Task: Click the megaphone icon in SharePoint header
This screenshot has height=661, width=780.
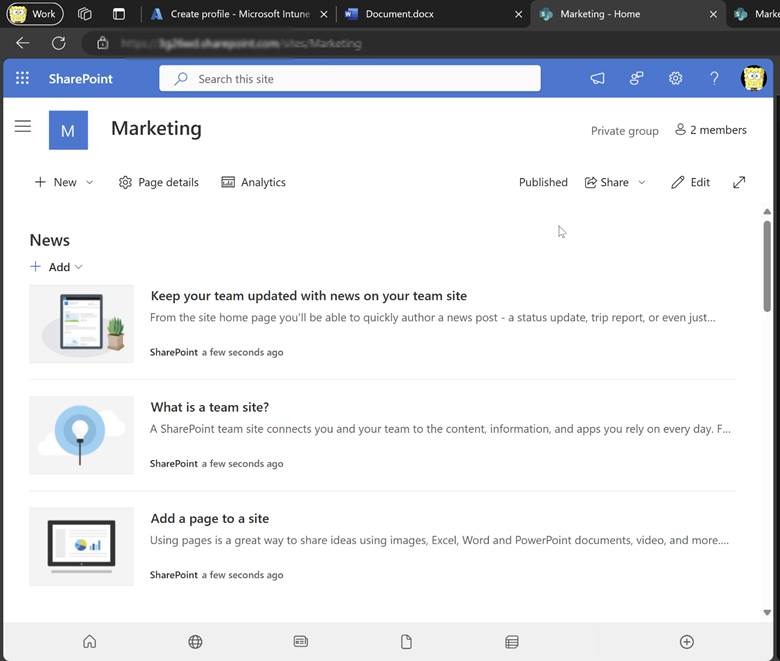Action: click(x=597, y=79)
